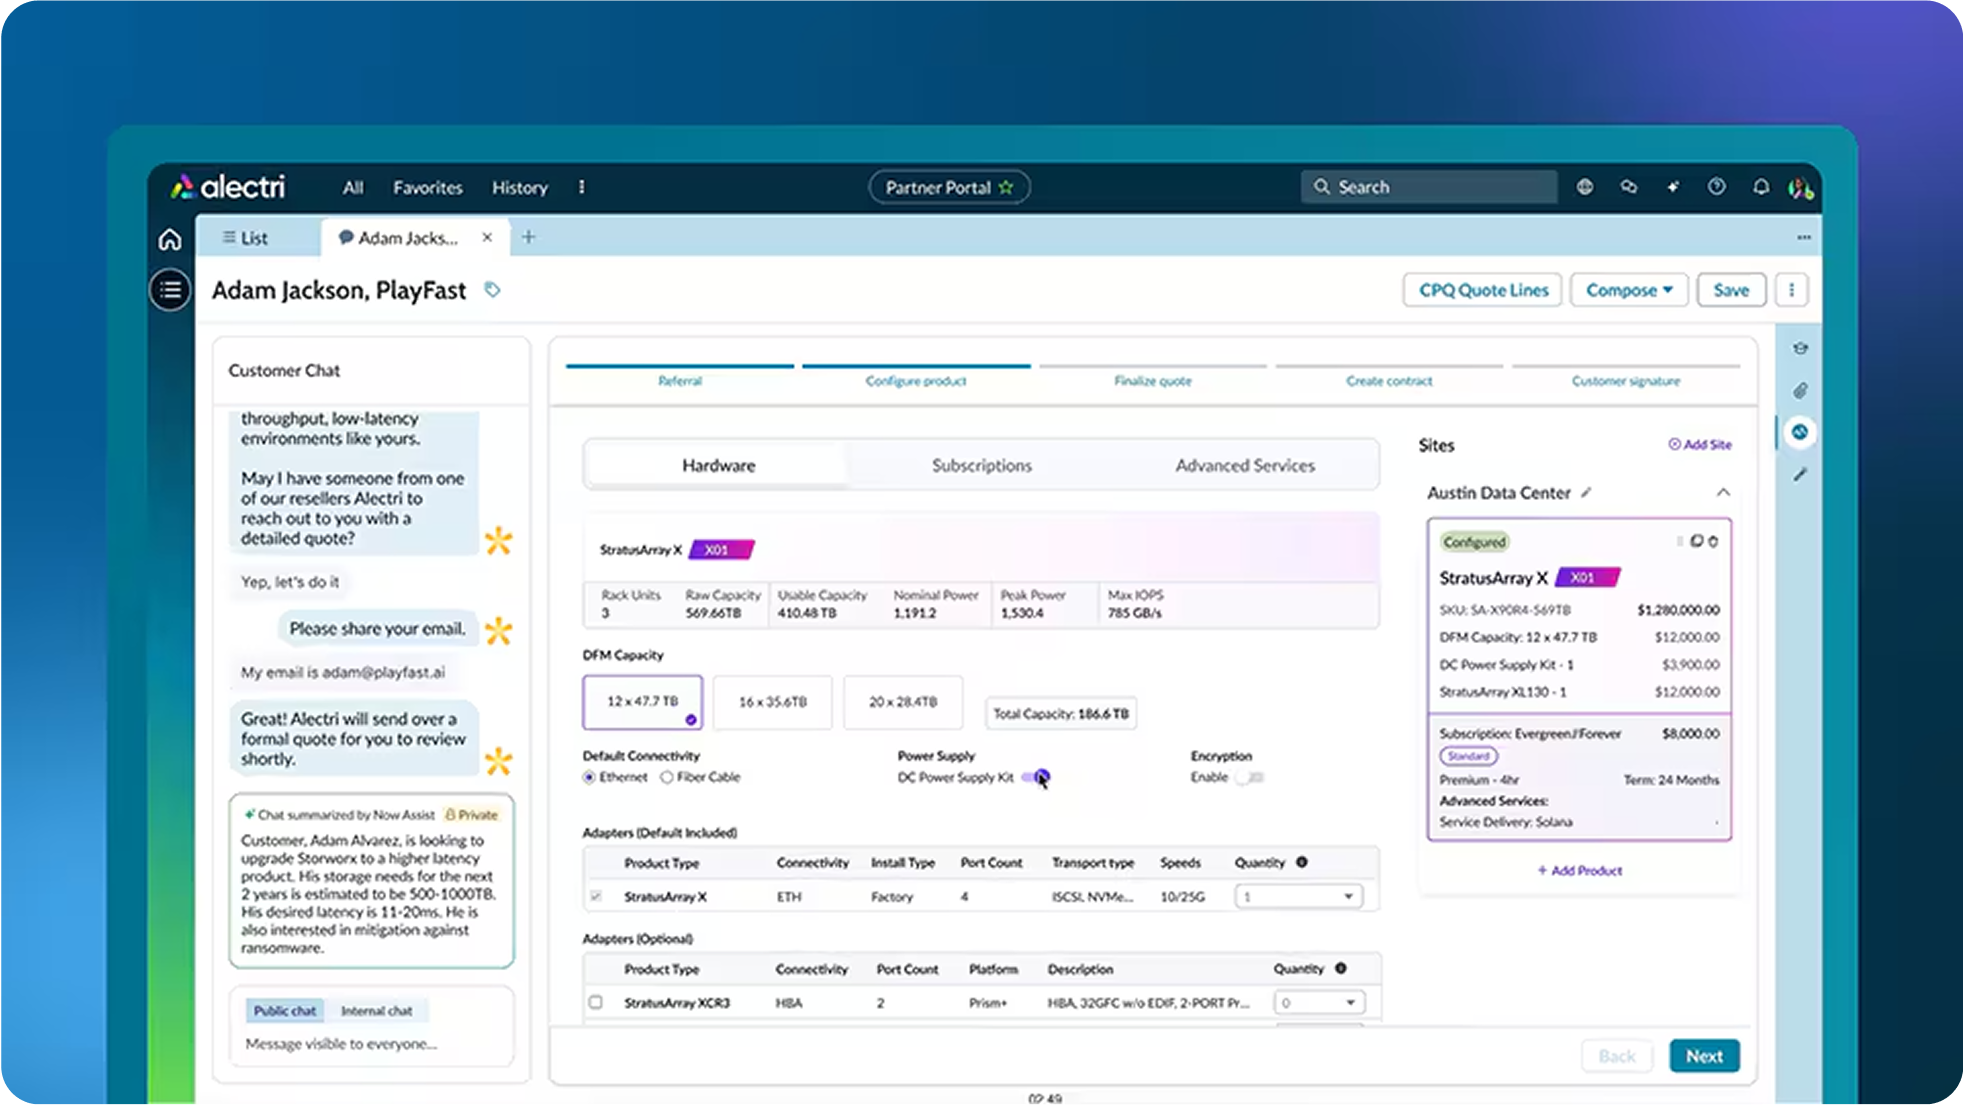
Task: Open the chat bubbles icon in top bar
Action: [x=1629, y=187]
